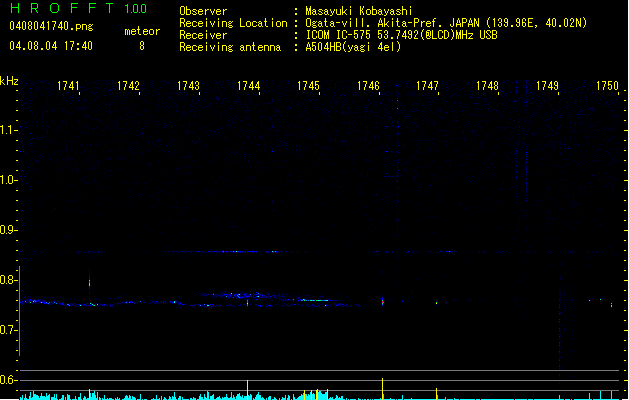This screenshot has height=400, width=629.
Task: Click the 1748 time axis marker
Action: coord(487,86)
